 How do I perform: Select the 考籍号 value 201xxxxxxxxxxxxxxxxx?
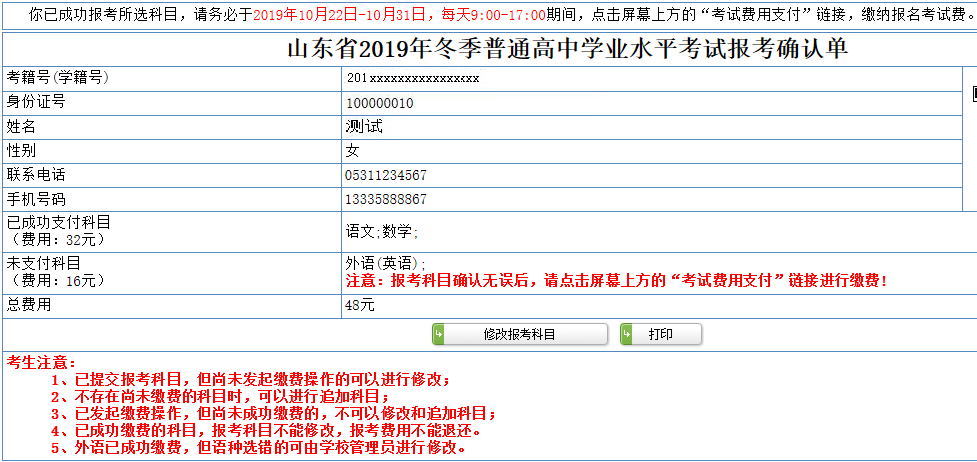pyautogui.click(x=413, y=78)
